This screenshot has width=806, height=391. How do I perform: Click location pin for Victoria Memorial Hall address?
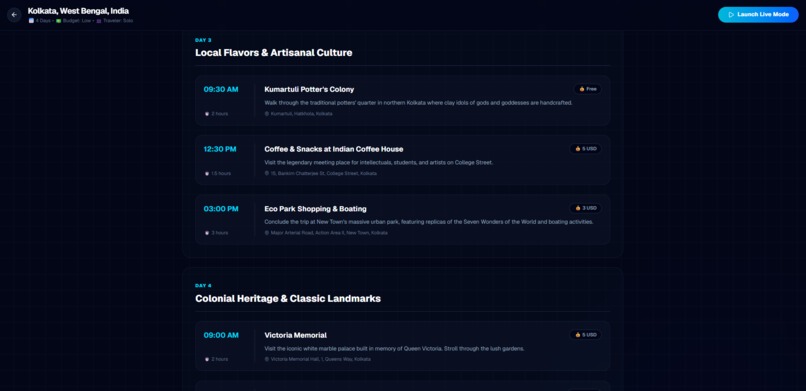pyautogui.click(x=267, y=360)
